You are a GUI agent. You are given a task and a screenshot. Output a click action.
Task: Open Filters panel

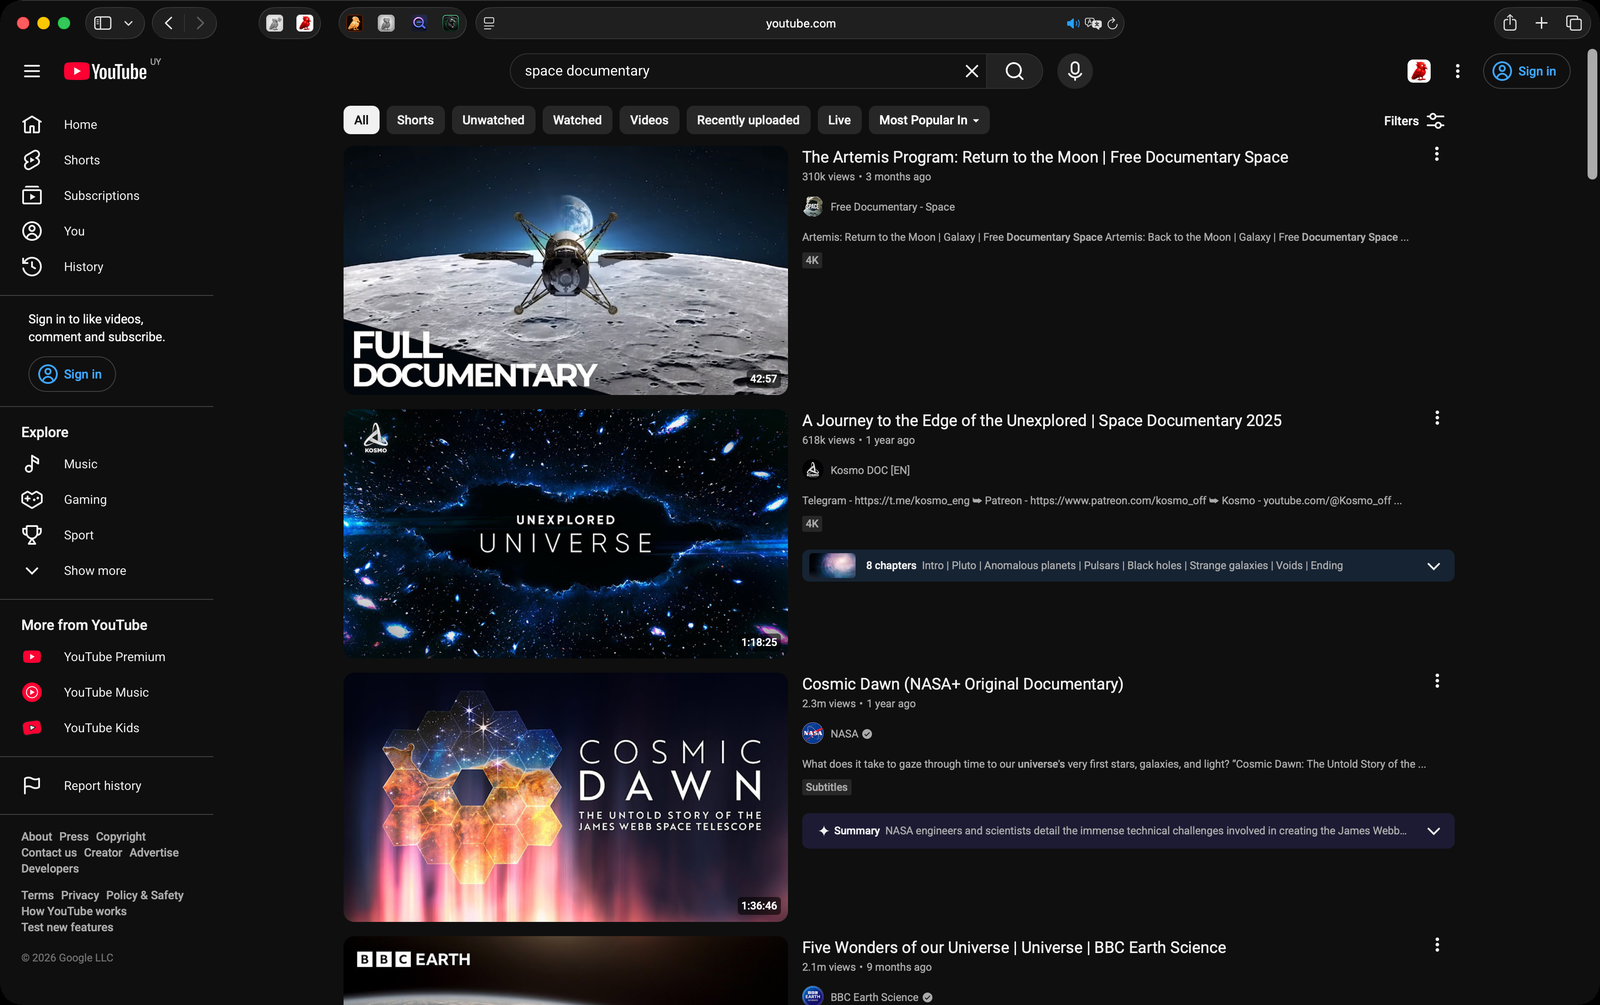click(1414, 121)
